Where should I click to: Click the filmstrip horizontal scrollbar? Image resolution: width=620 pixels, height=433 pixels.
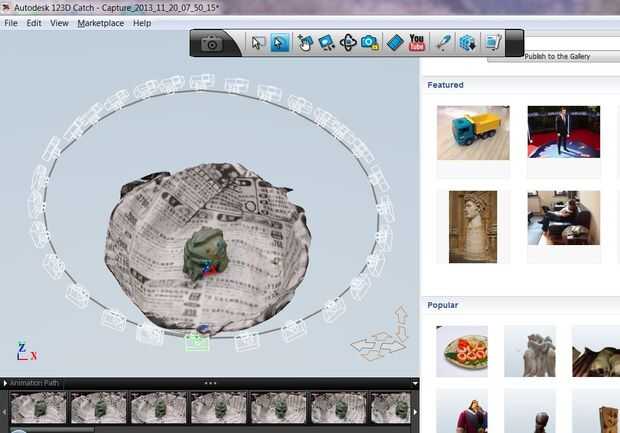[x=51, y=430]
